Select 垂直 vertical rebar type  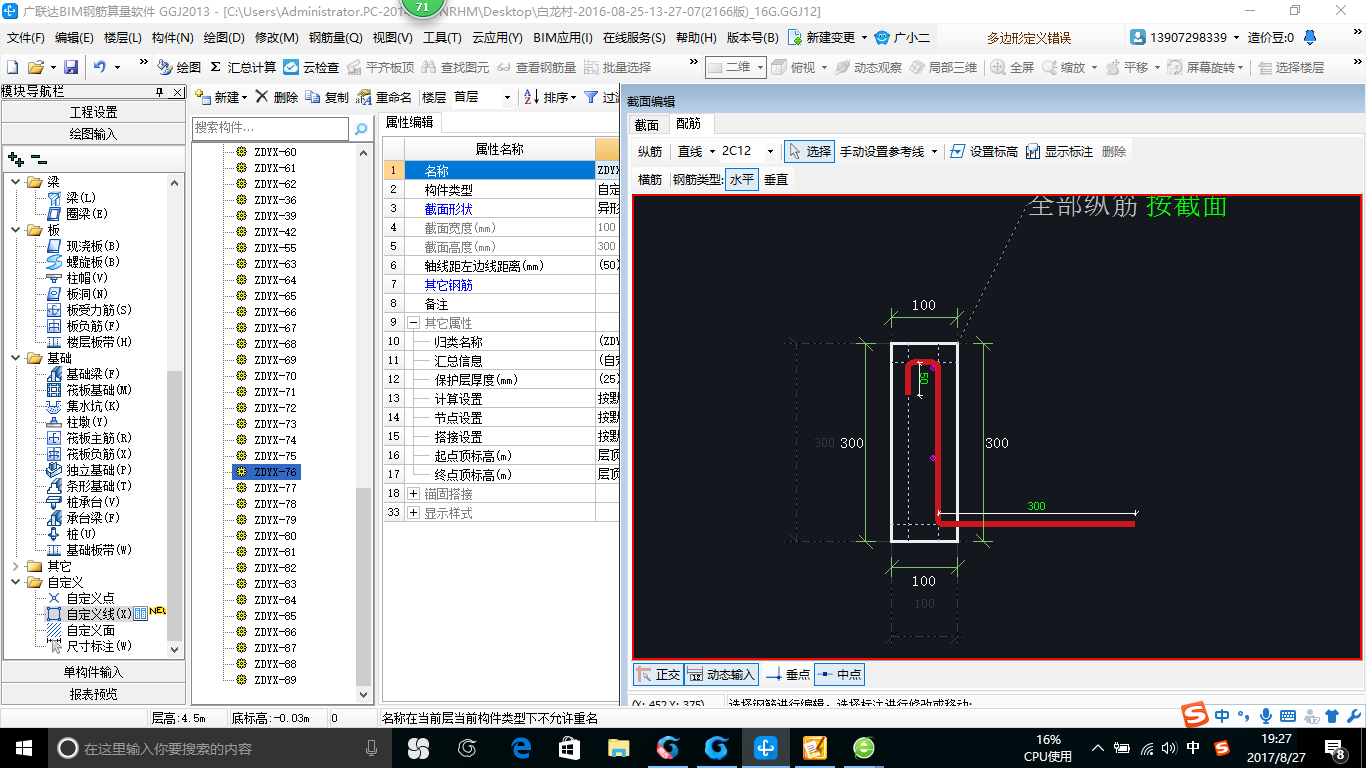coord(776,180)
